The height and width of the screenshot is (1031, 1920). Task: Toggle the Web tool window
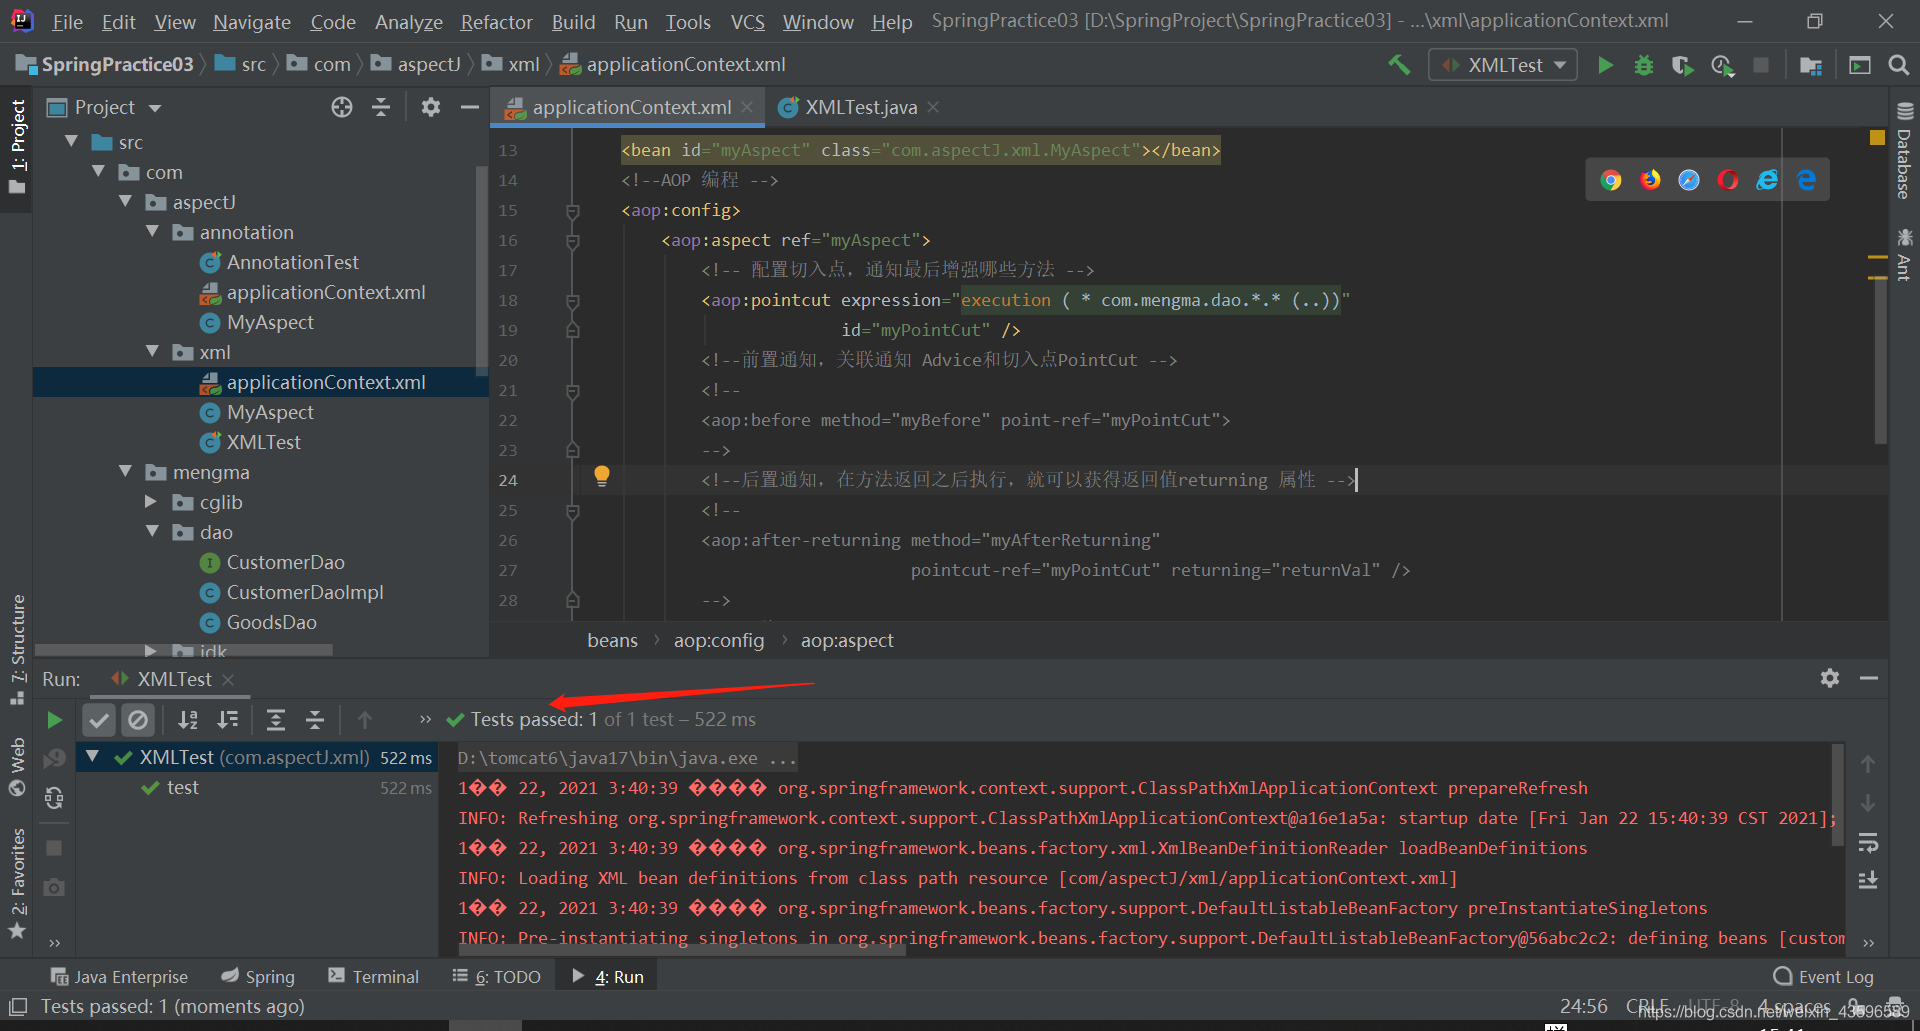pyautogui.click(x=17, y=766)
